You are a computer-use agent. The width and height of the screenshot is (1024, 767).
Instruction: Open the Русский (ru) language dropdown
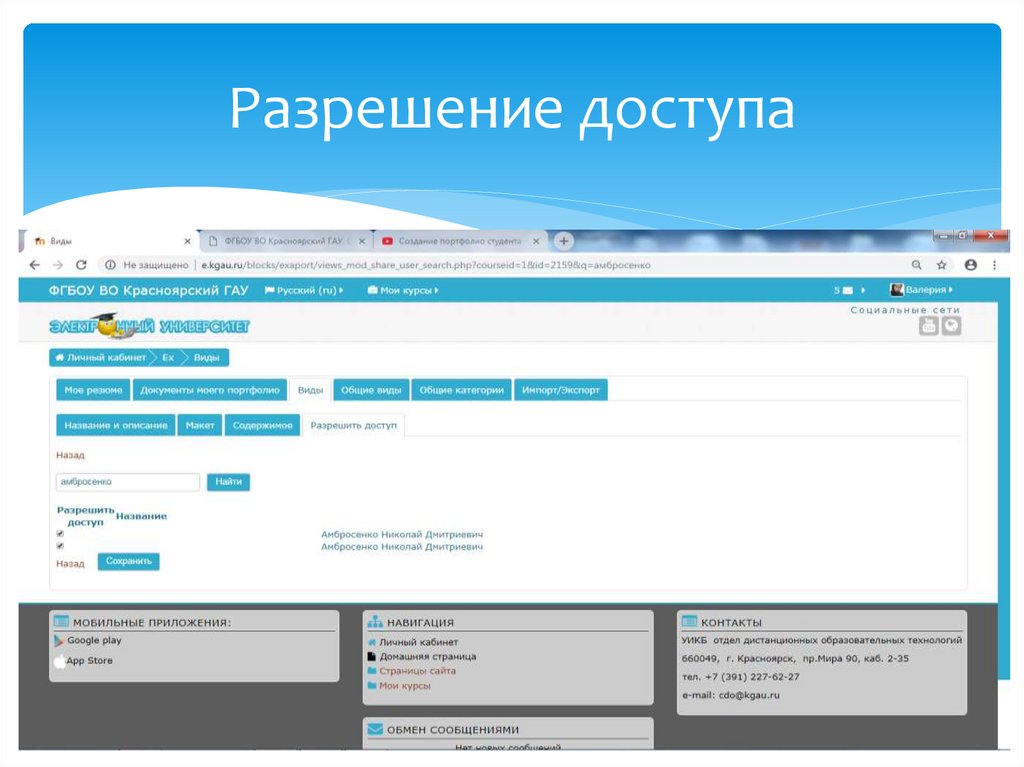(x=305, y=288)
